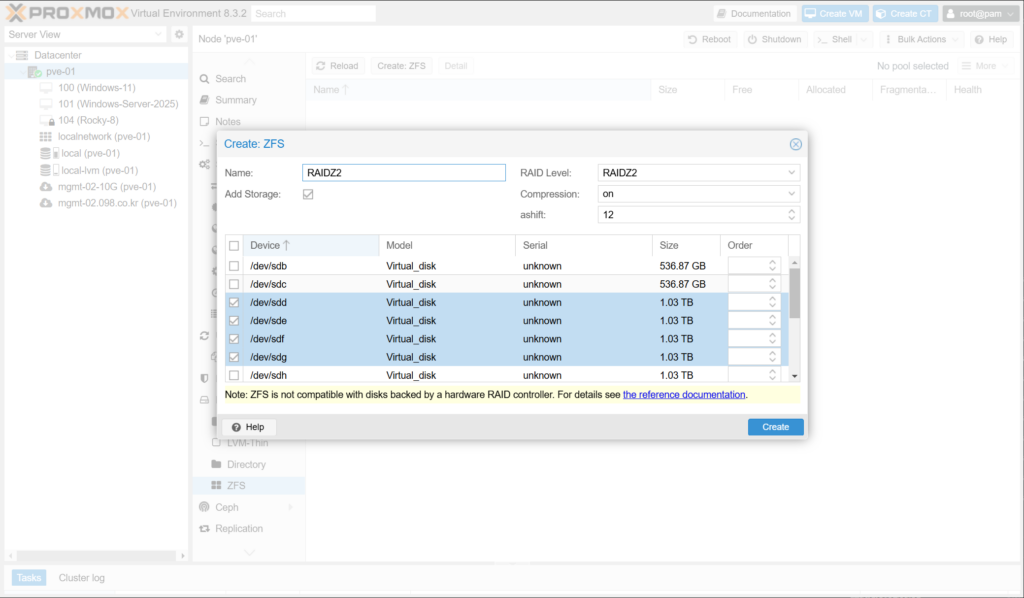Click the Help button in the dialog
The height and width of the screenshot is (598, 1024).
point(248,427)
